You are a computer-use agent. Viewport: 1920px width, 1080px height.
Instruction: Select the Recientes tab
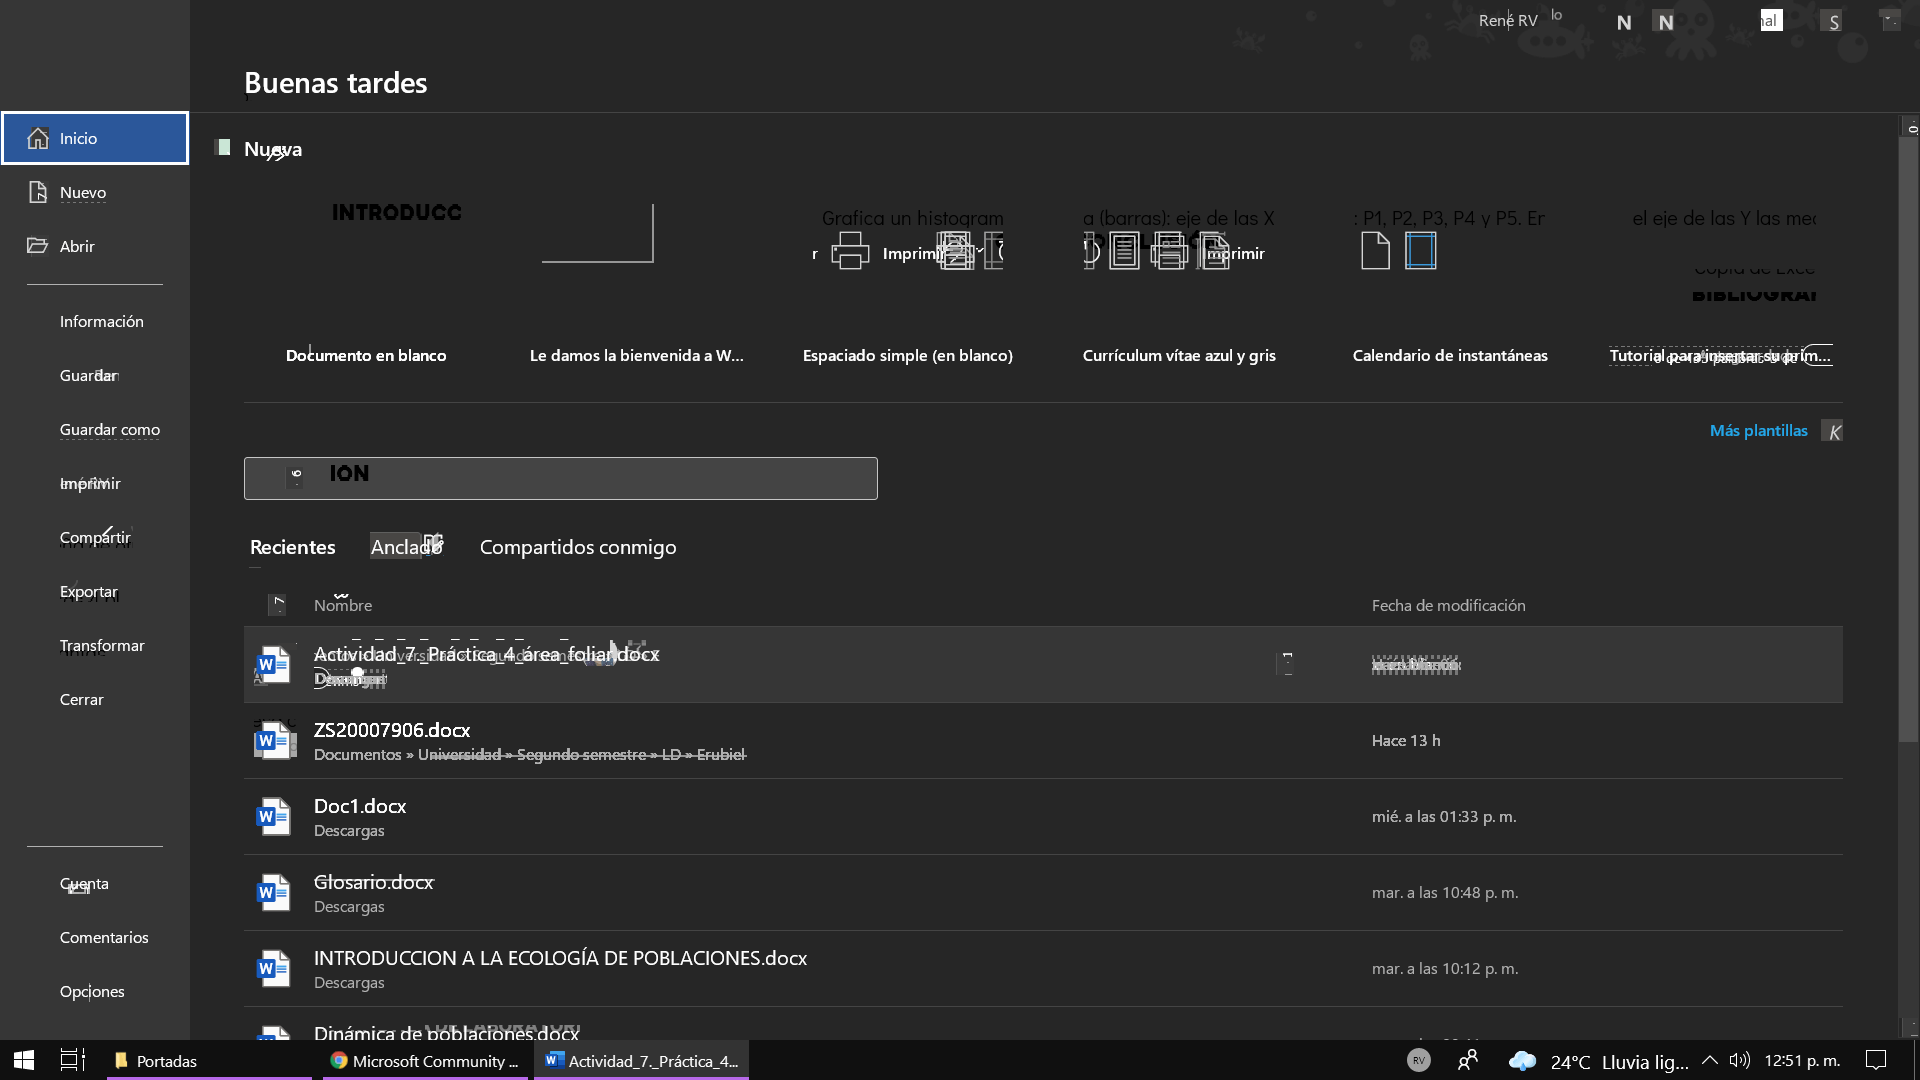coord(292,547)
